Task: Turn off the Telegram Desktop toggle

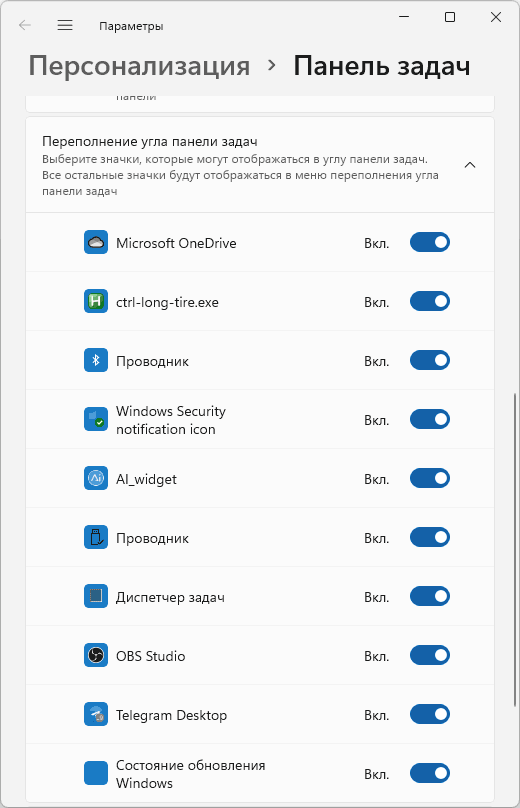Action: [x=430, y=714]
